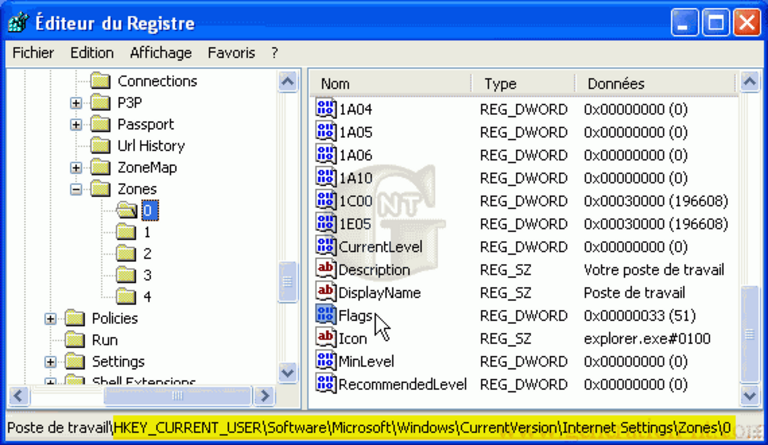Click the Zones folder icon

[x=101, y=188]
